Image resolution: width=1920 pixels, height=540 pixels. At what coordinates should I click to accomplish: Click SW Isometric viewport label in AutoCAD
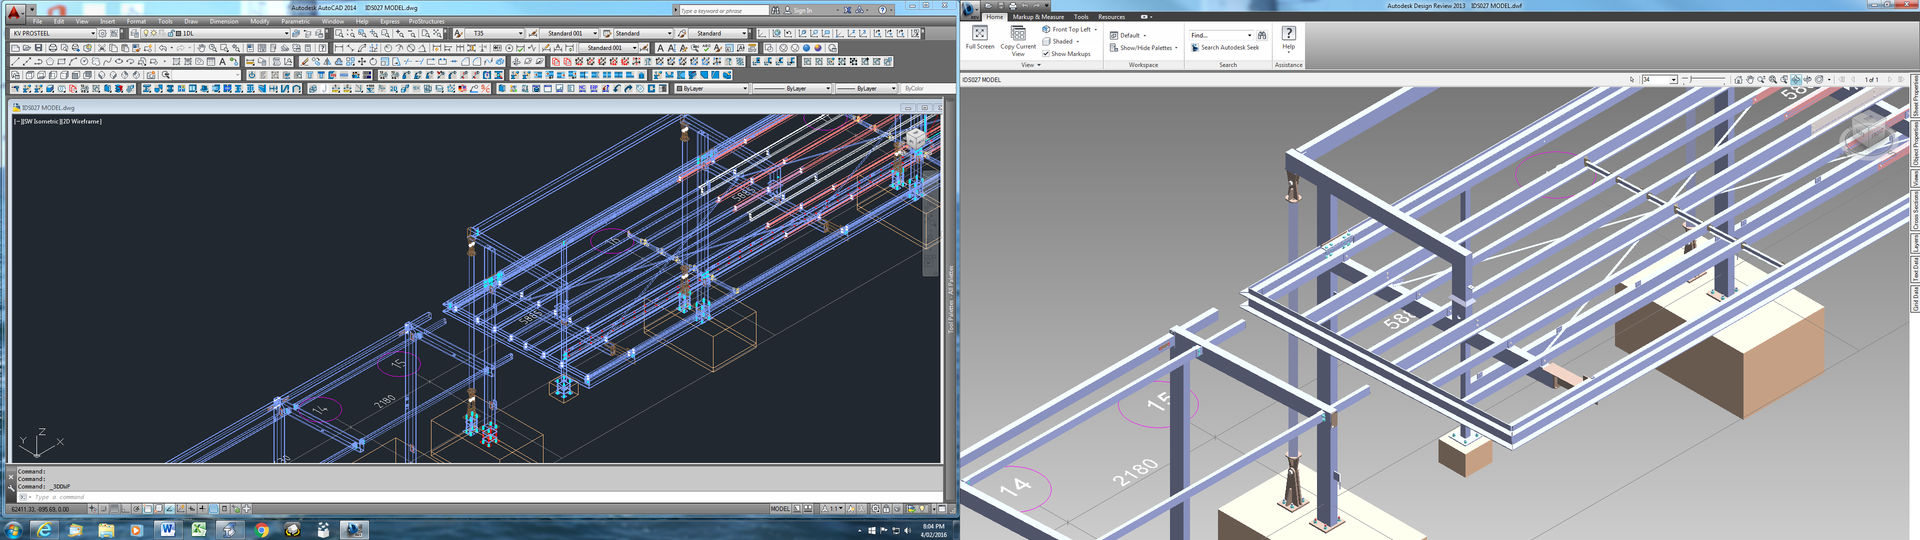[41, 121]
